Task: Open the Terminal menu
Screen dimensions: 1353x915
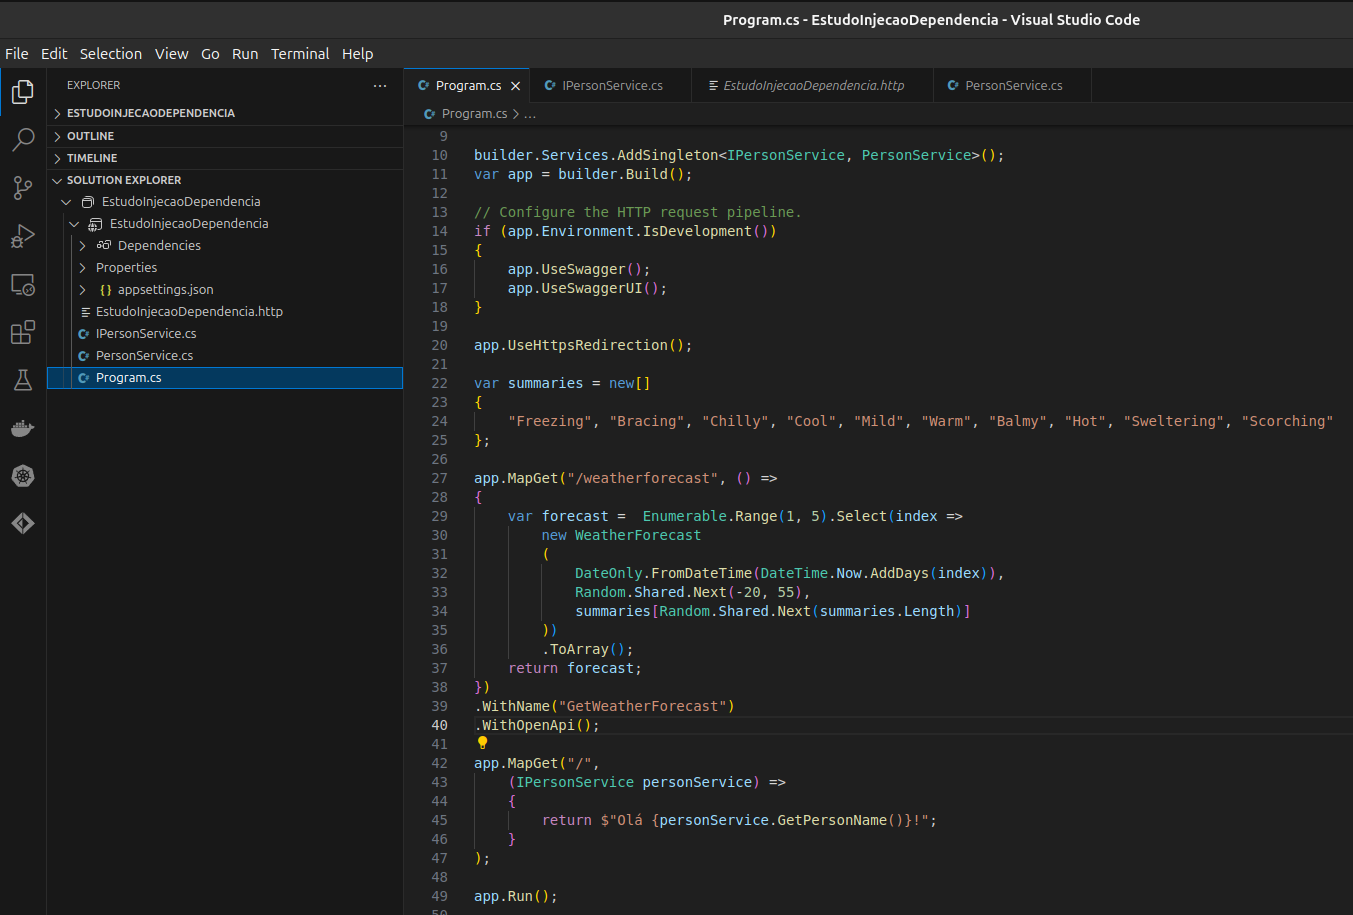Action: click(x=300, y=54)
